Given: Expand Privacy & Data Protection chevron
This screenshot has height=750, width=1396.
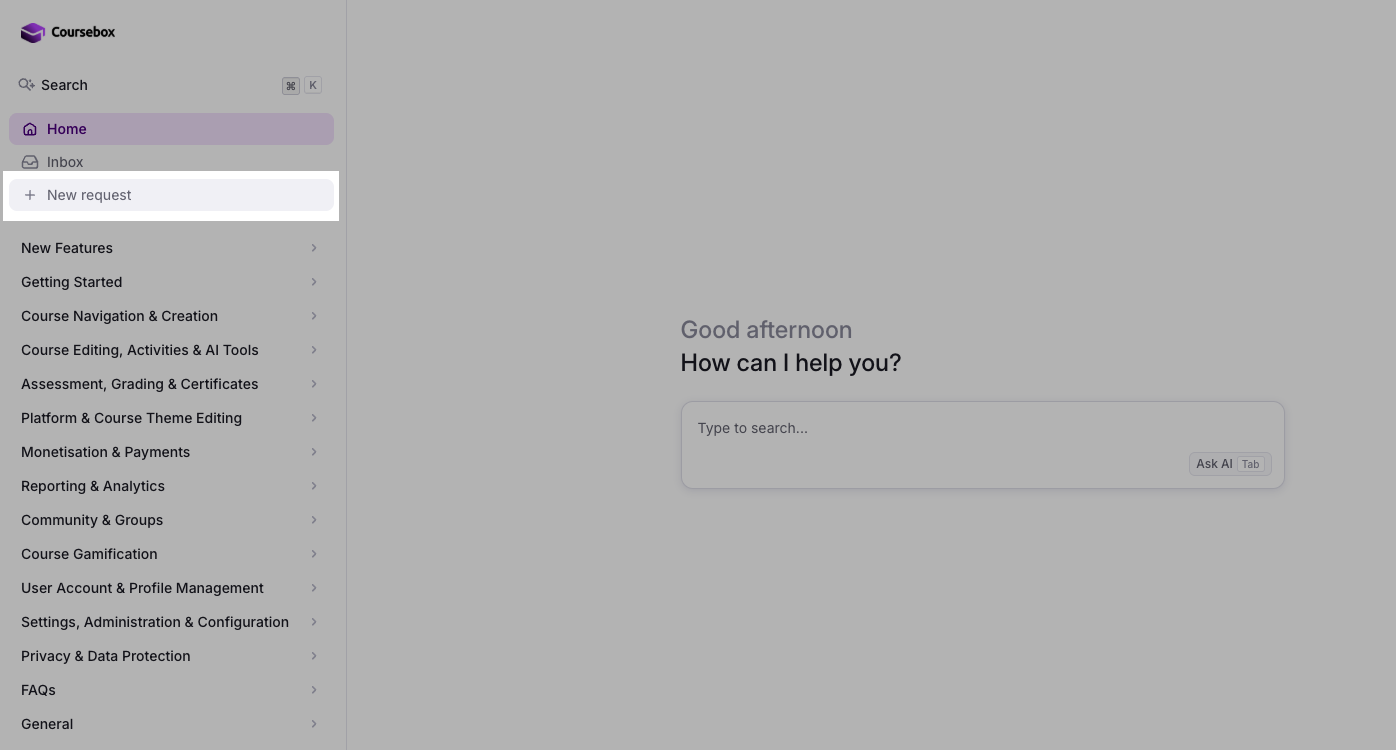Looking at the screenshot, I should pyautogui.click(x=314, y=656).
